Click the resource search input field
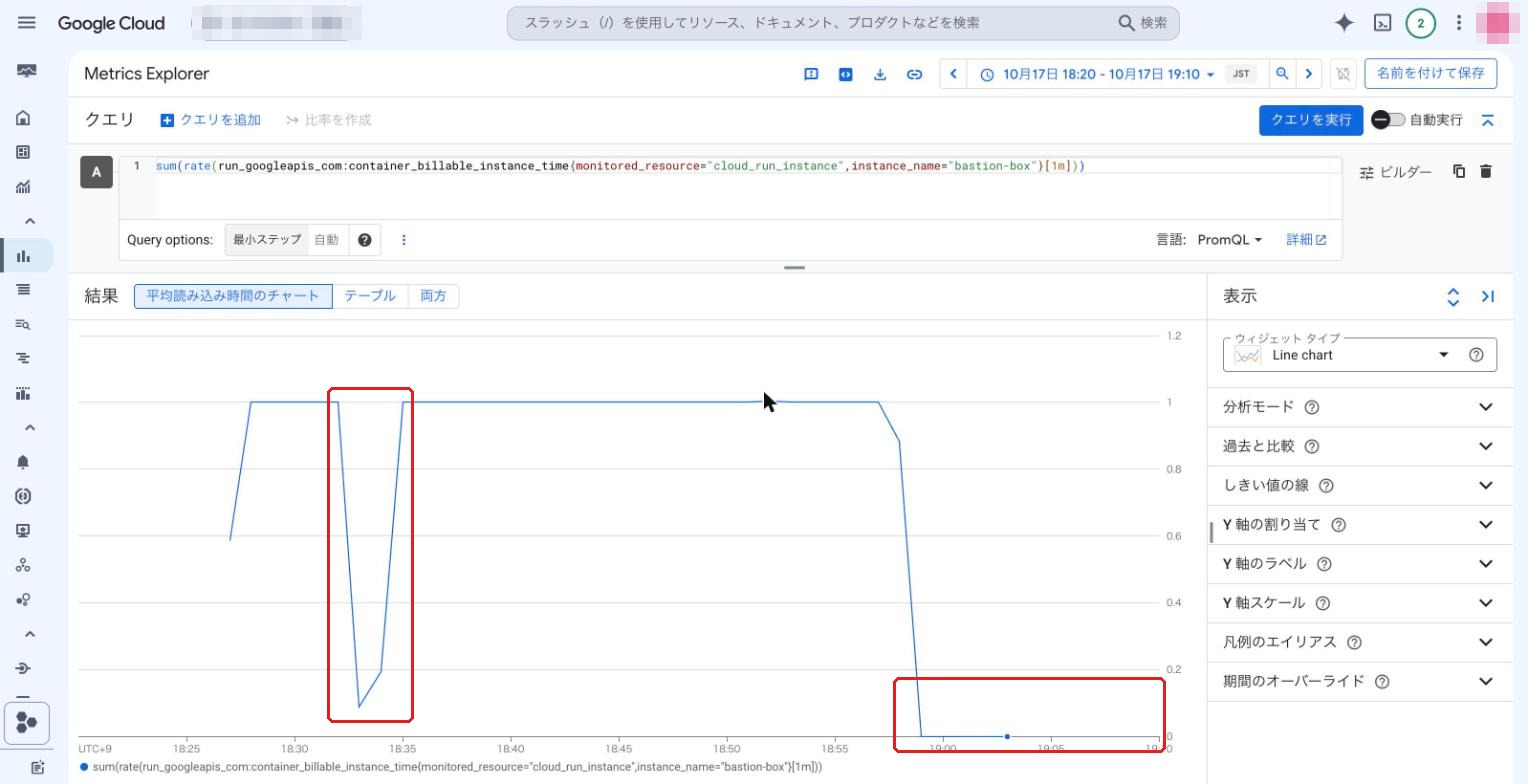 point(815,23)
